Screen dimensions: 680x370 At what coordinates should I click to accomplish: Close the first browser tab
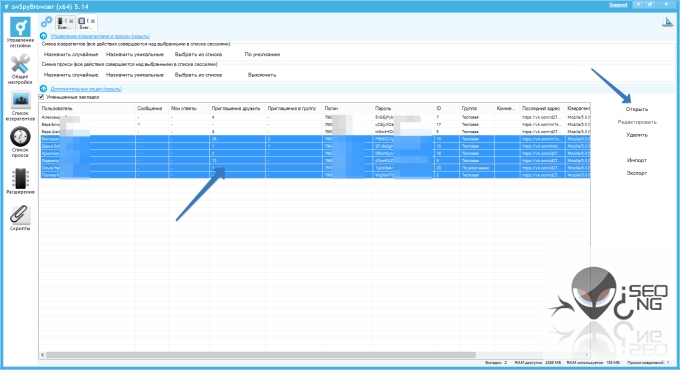(x=72, y=20)
